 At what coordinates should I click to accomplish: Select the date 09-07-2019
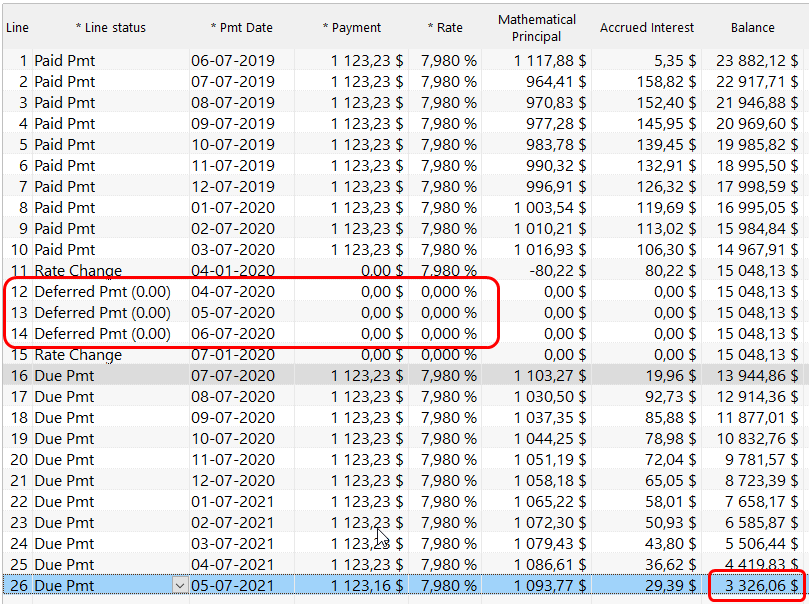click(x=233, y=124)
